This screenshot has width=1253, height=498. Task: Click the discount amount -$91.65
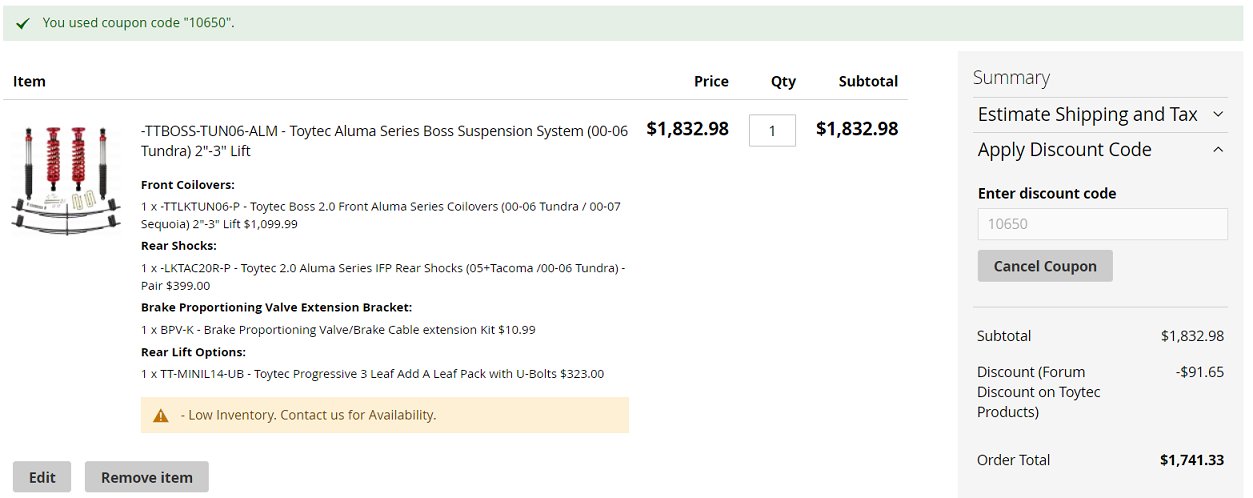[1200, 372]
